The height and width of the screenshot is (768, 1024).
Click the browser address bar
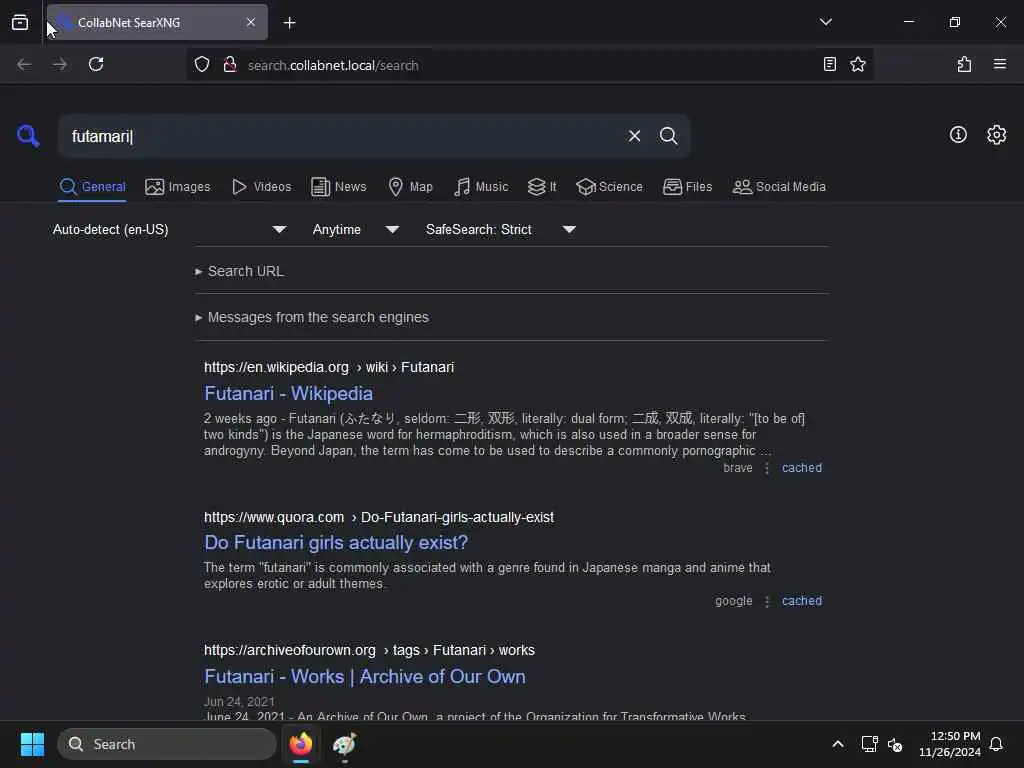tap(529, 65)
